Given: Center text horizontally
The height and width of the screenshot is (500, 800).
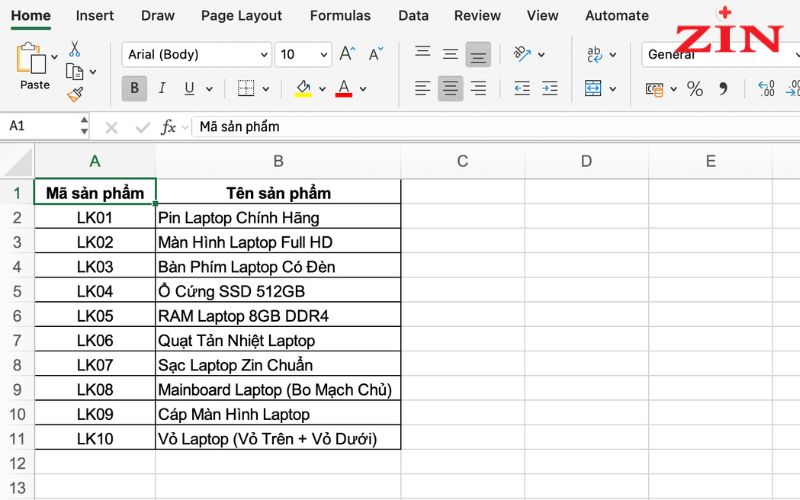Looking at the screenshot, I should [450, 88].
